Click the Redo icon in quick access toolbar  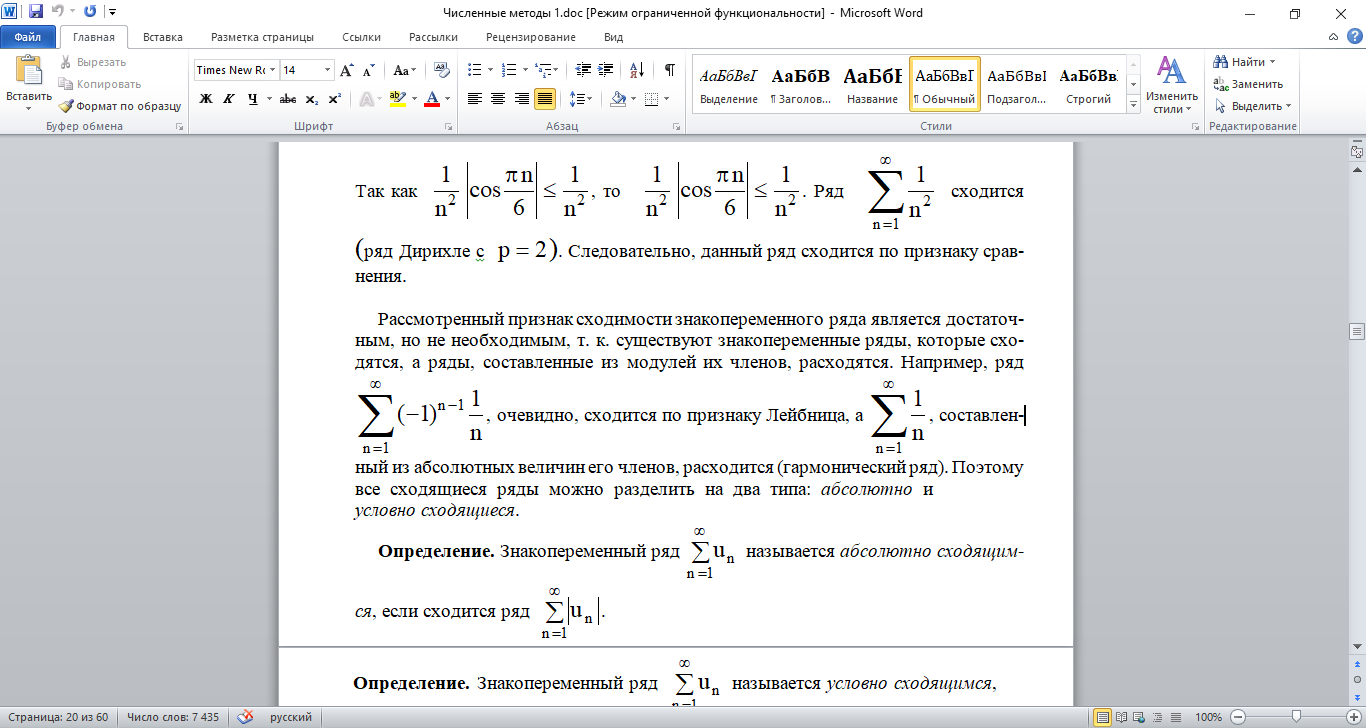tap(90, 13)
